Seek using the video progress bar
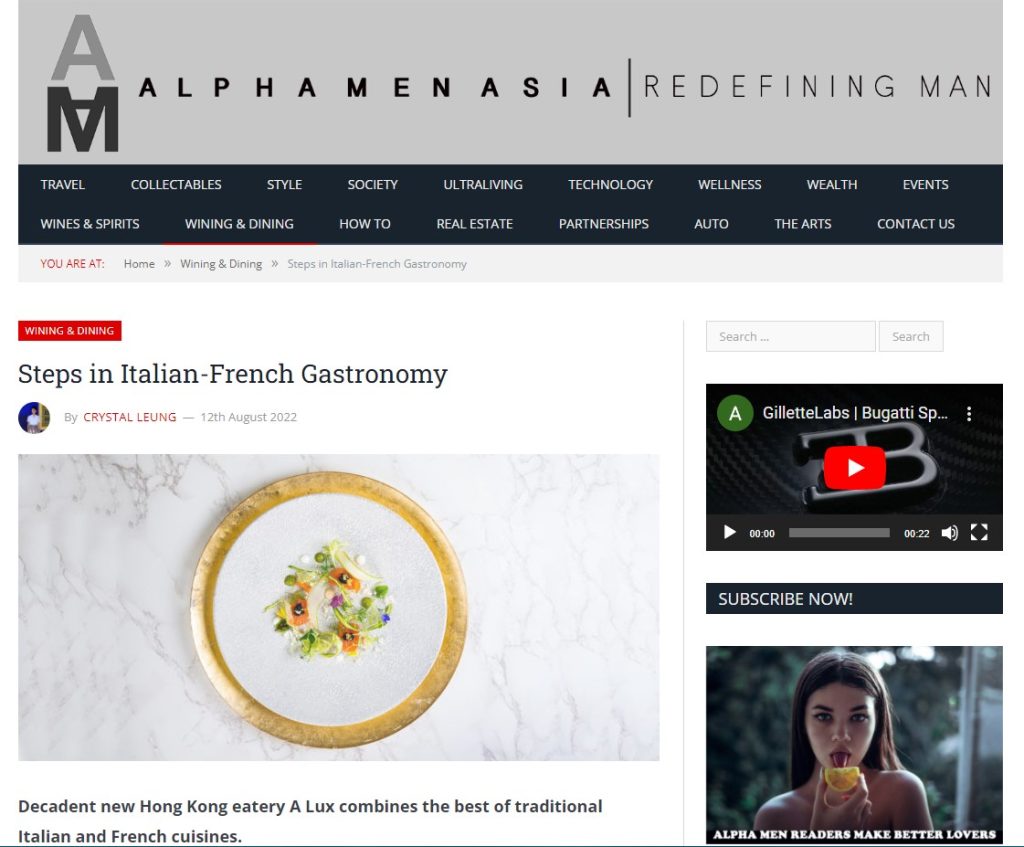The height and width of the screenshot is (847, 1024). click(839, 533)
